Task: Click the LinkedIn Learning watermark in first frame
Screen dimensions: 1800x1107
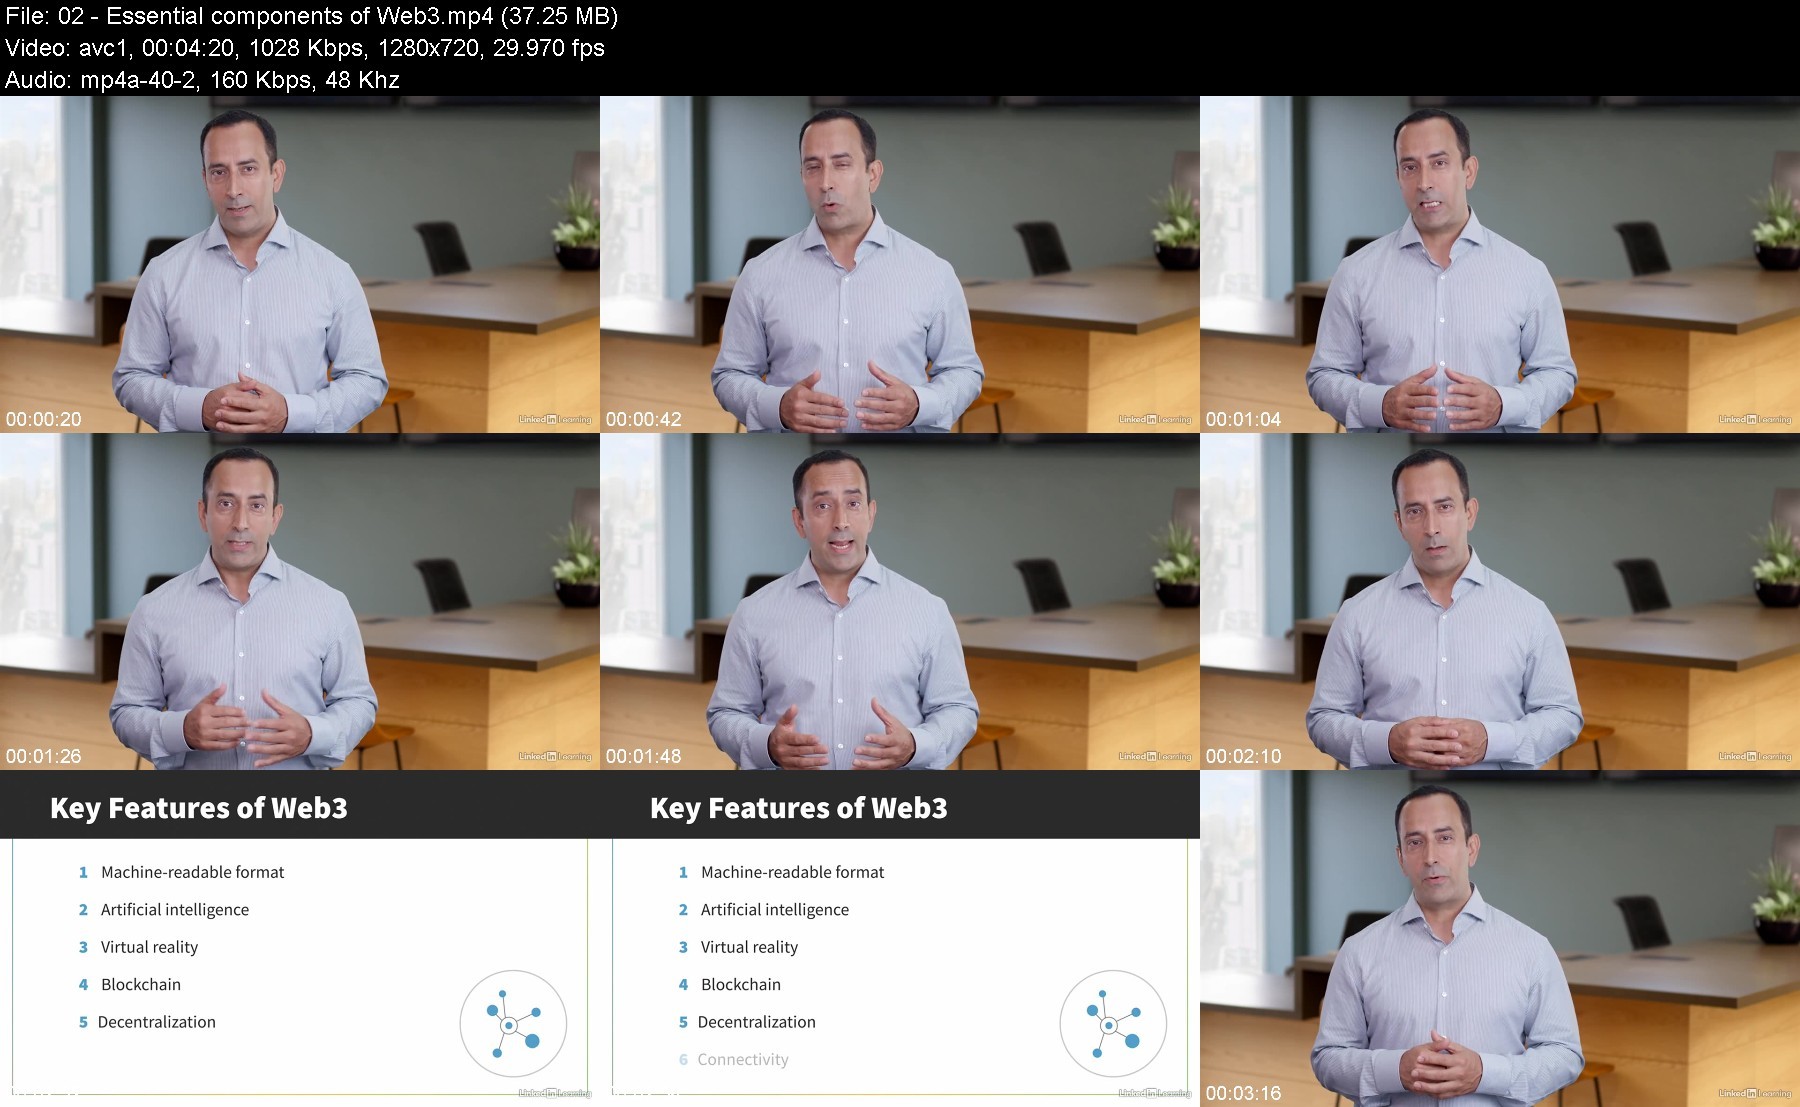Action: coord(555,419)
